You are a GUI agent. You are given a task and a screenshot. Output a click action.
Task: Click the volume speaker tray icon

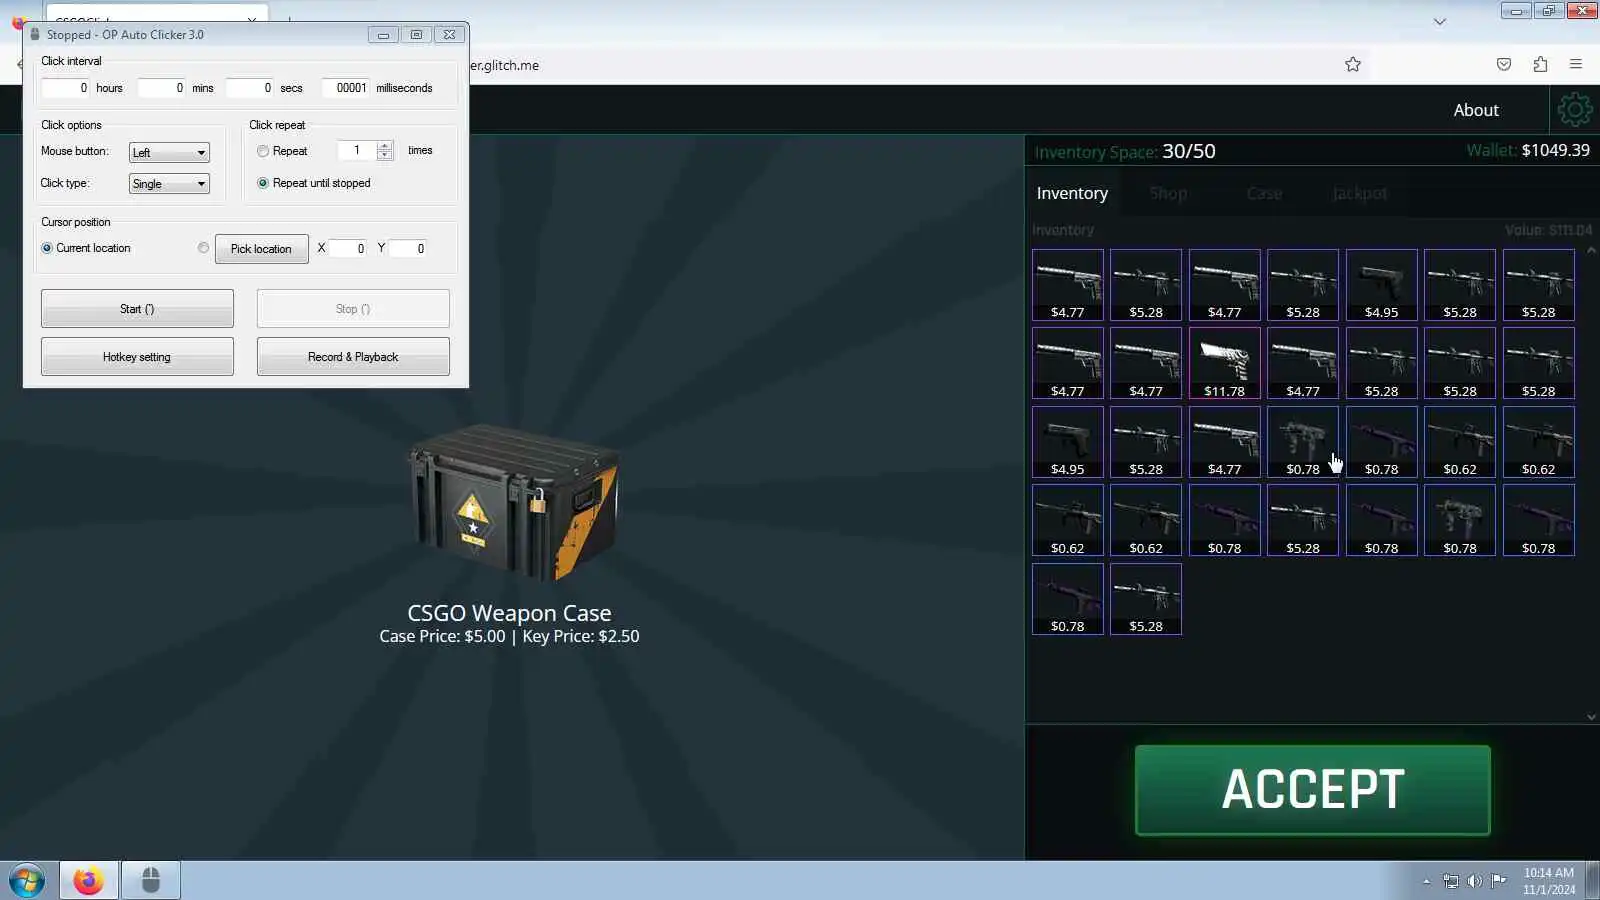(x=1475, y=881)
